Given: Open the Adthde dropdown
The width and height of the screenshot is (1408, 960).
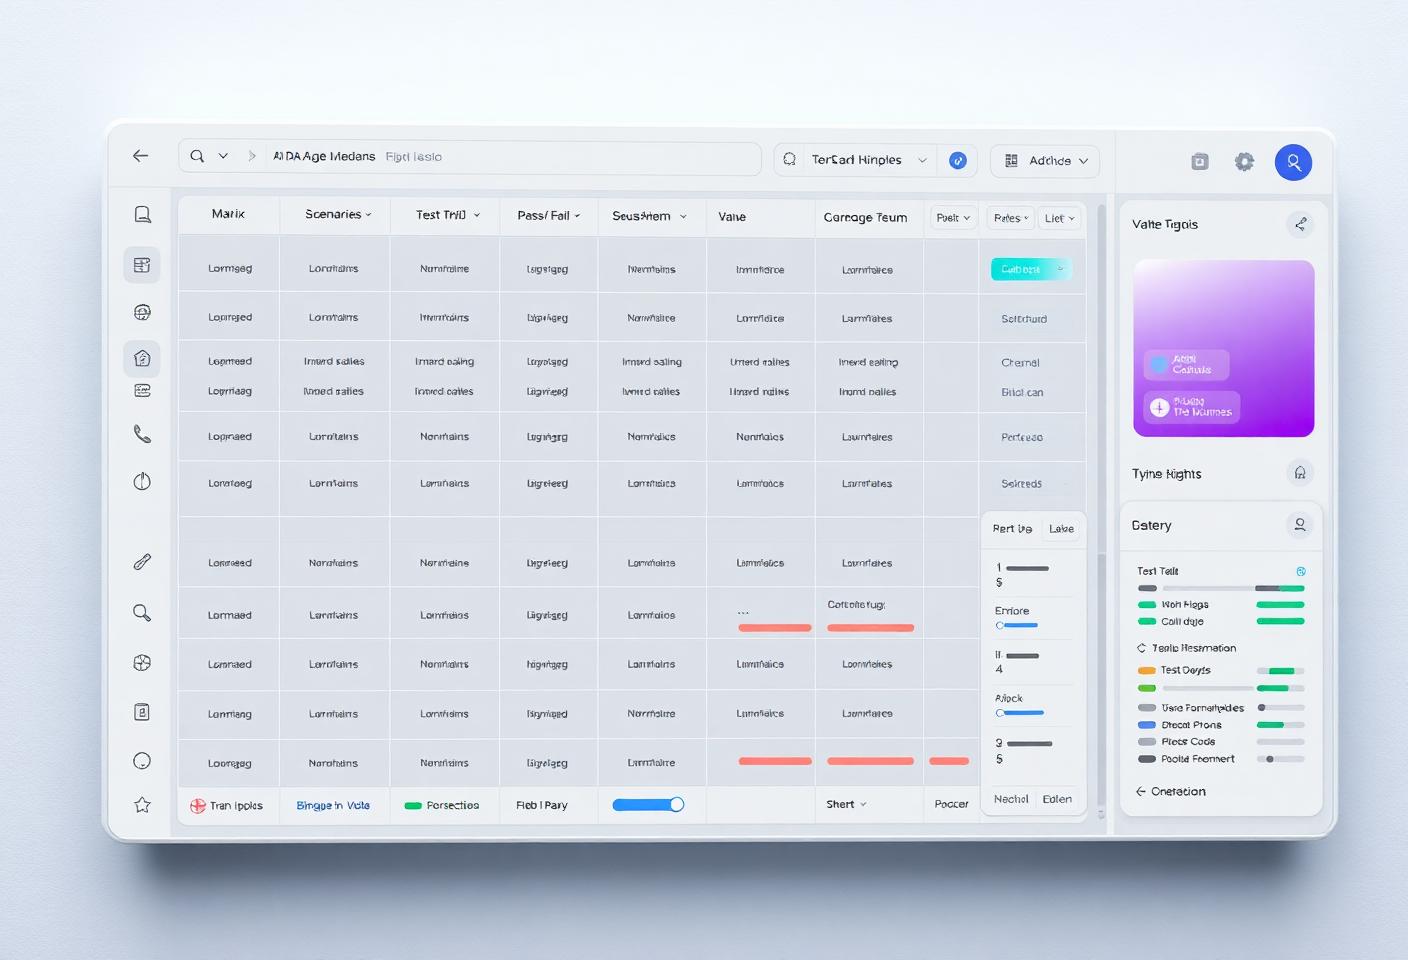Looking at the screenshot, I should 1045,160.
